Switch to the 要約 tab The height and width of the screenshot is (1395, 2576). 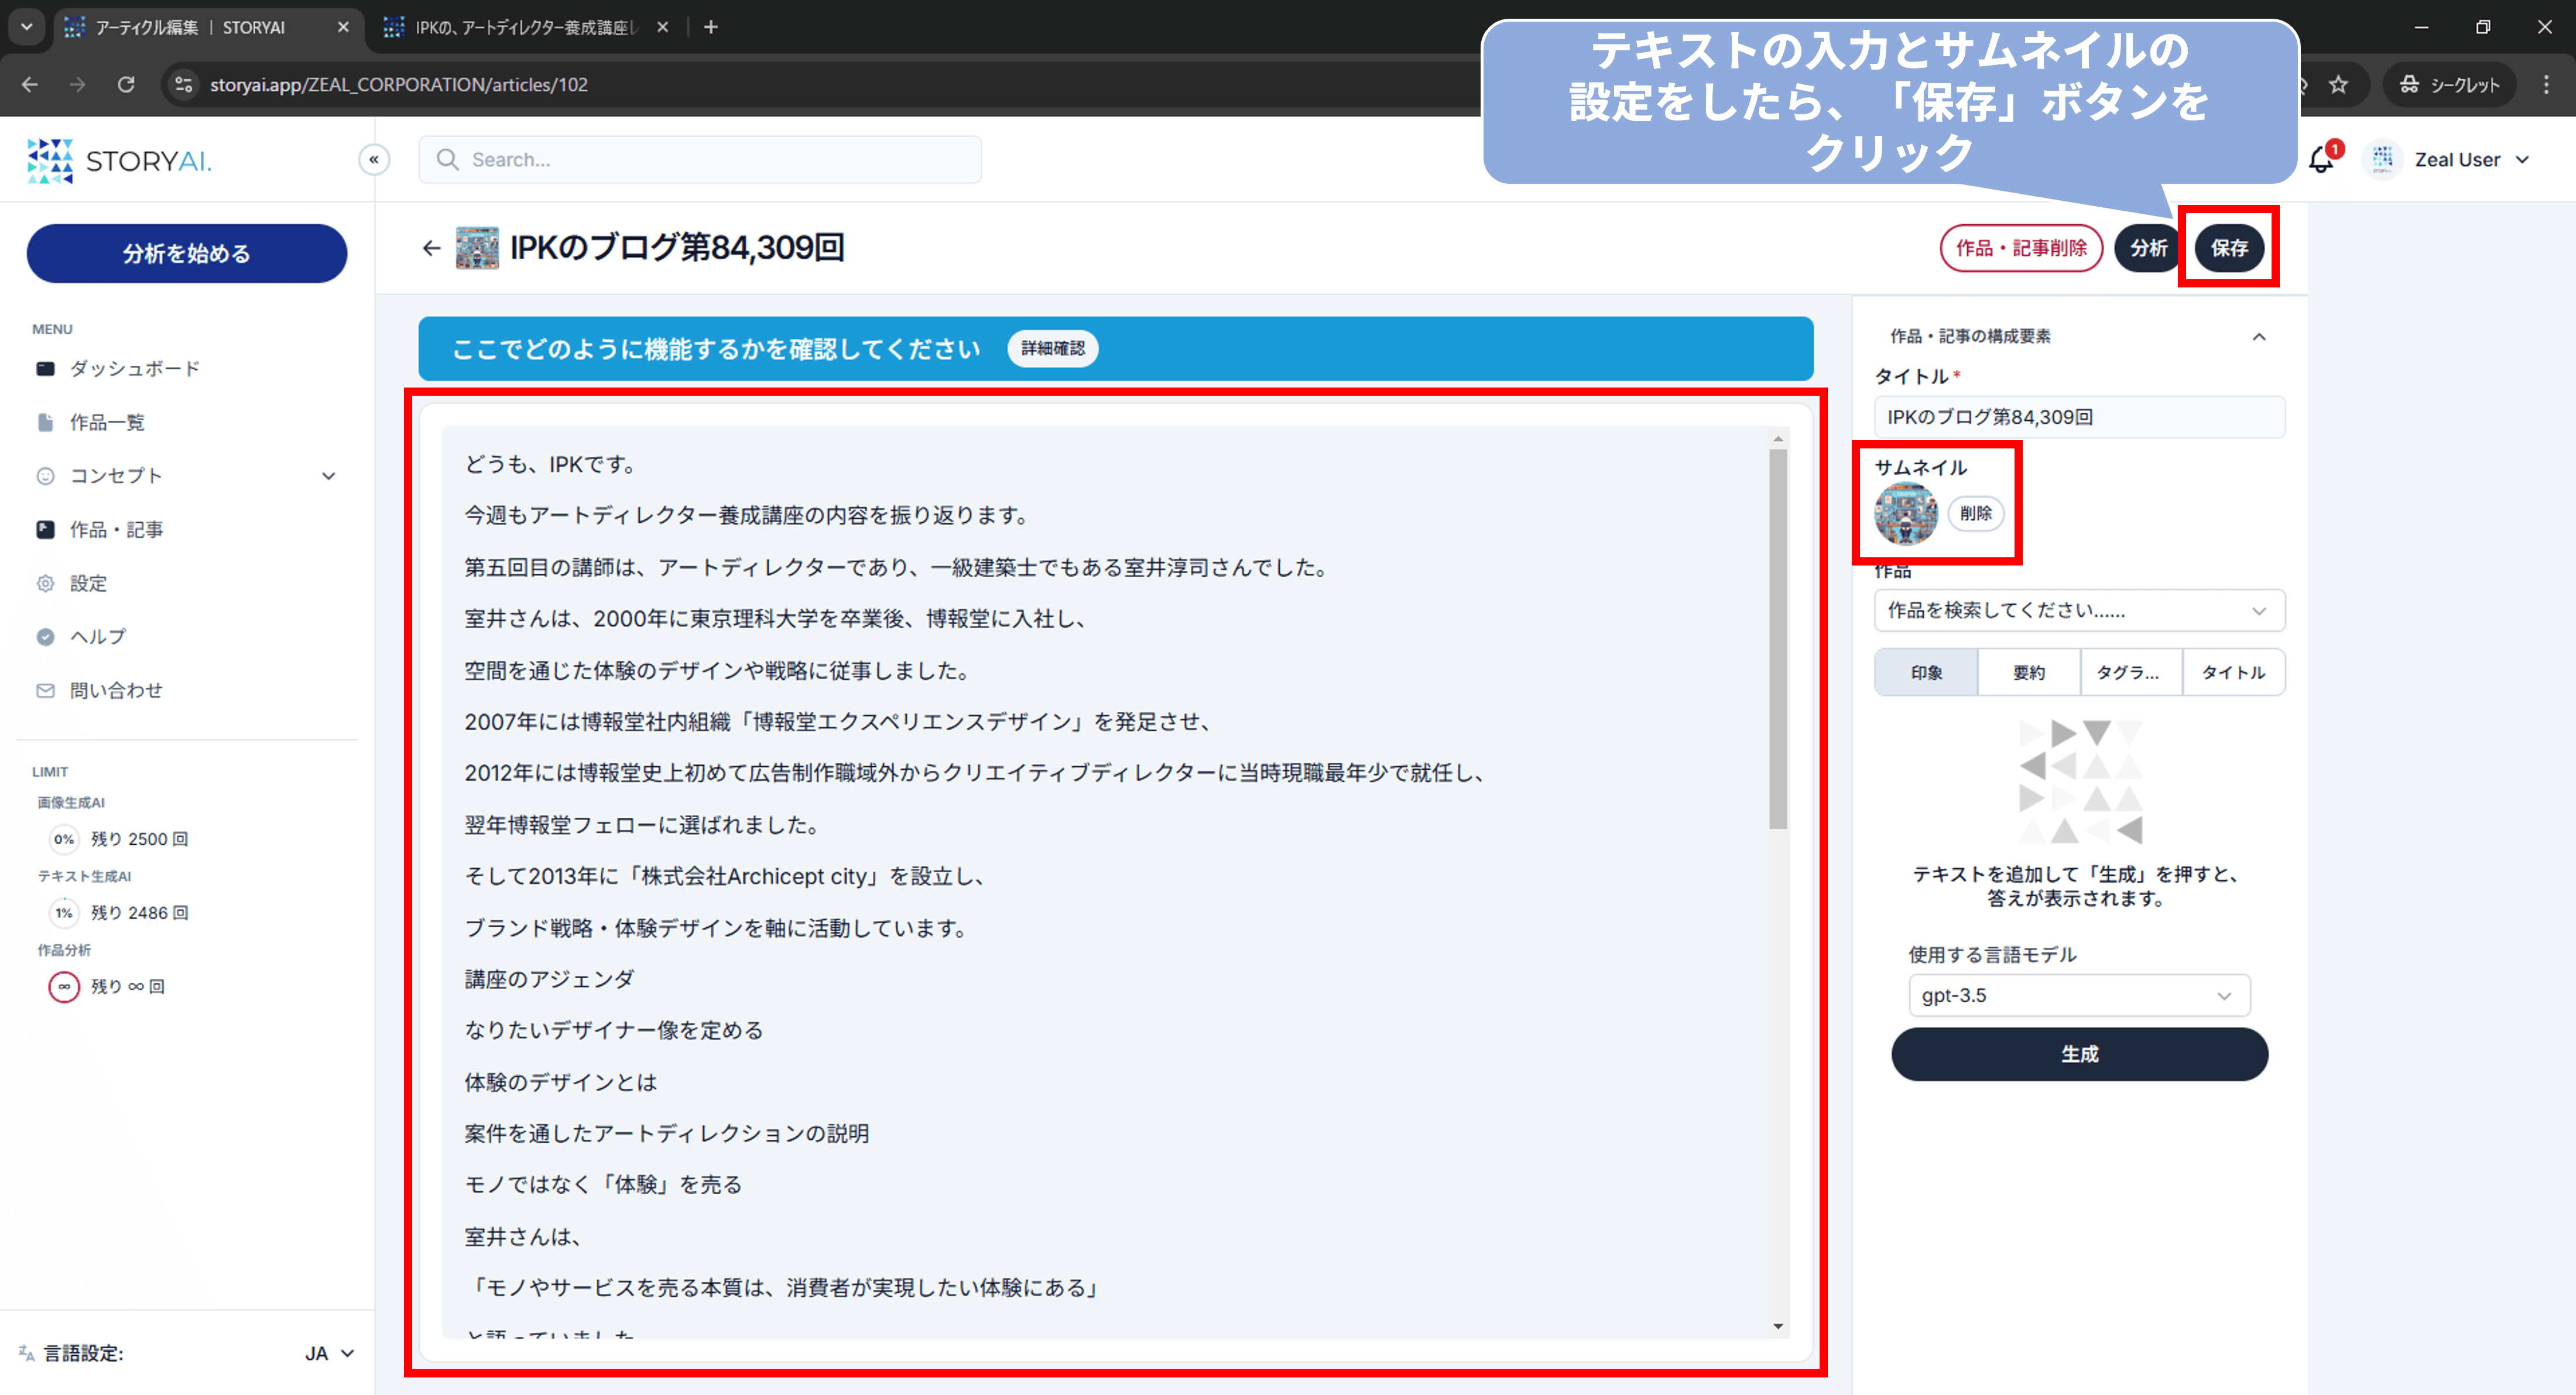click(2029, 673)
